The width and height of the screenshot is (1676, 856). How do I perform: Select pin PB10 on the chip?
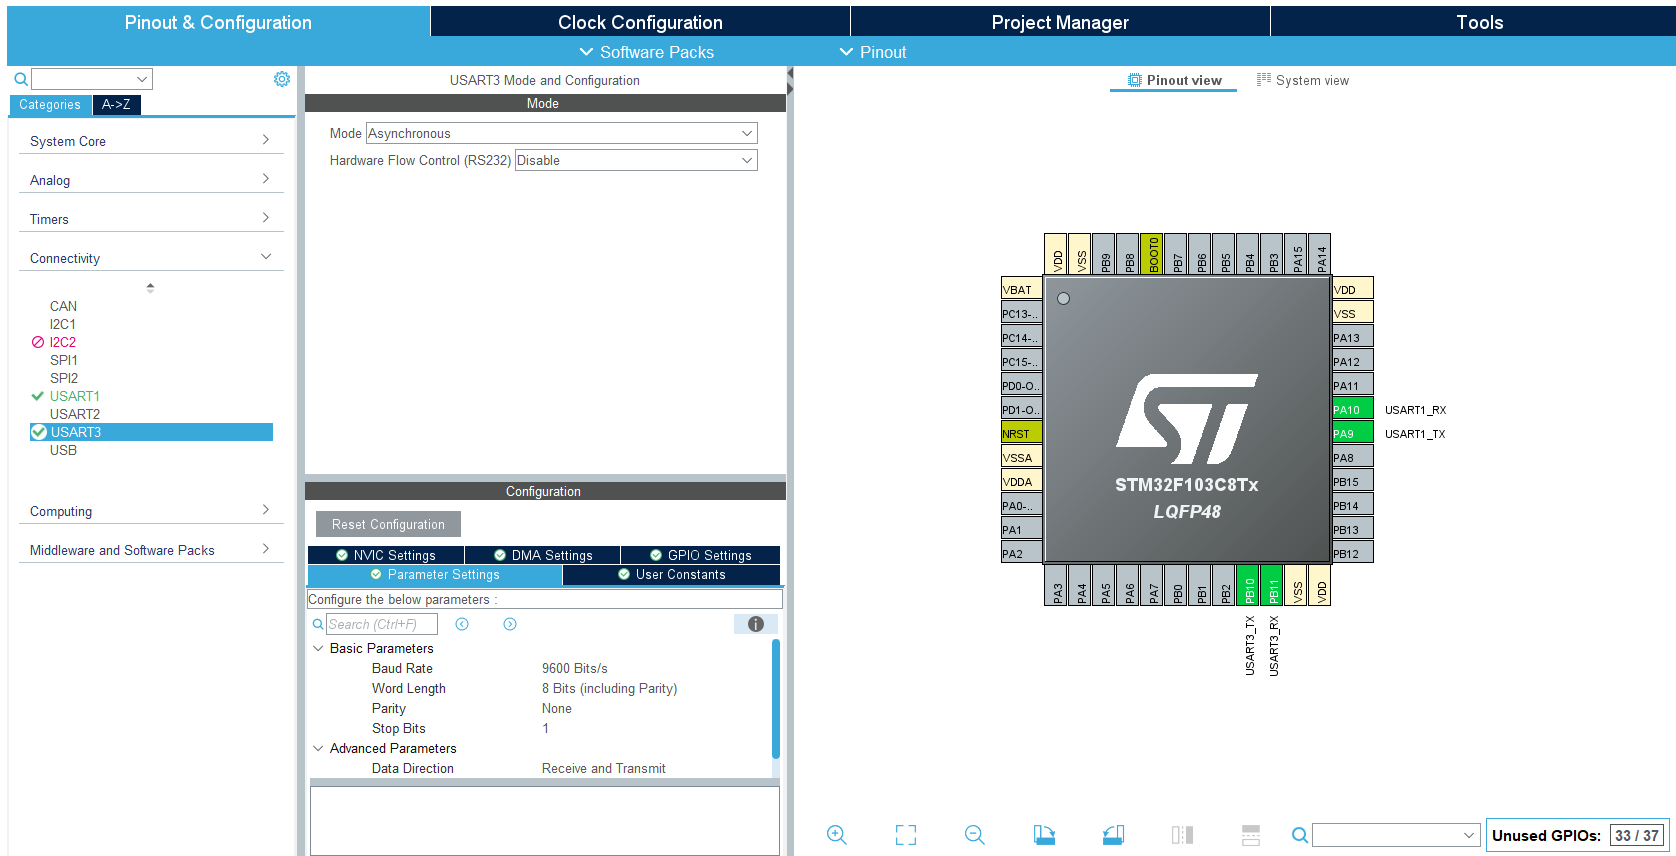click(x=1249, y=585)
